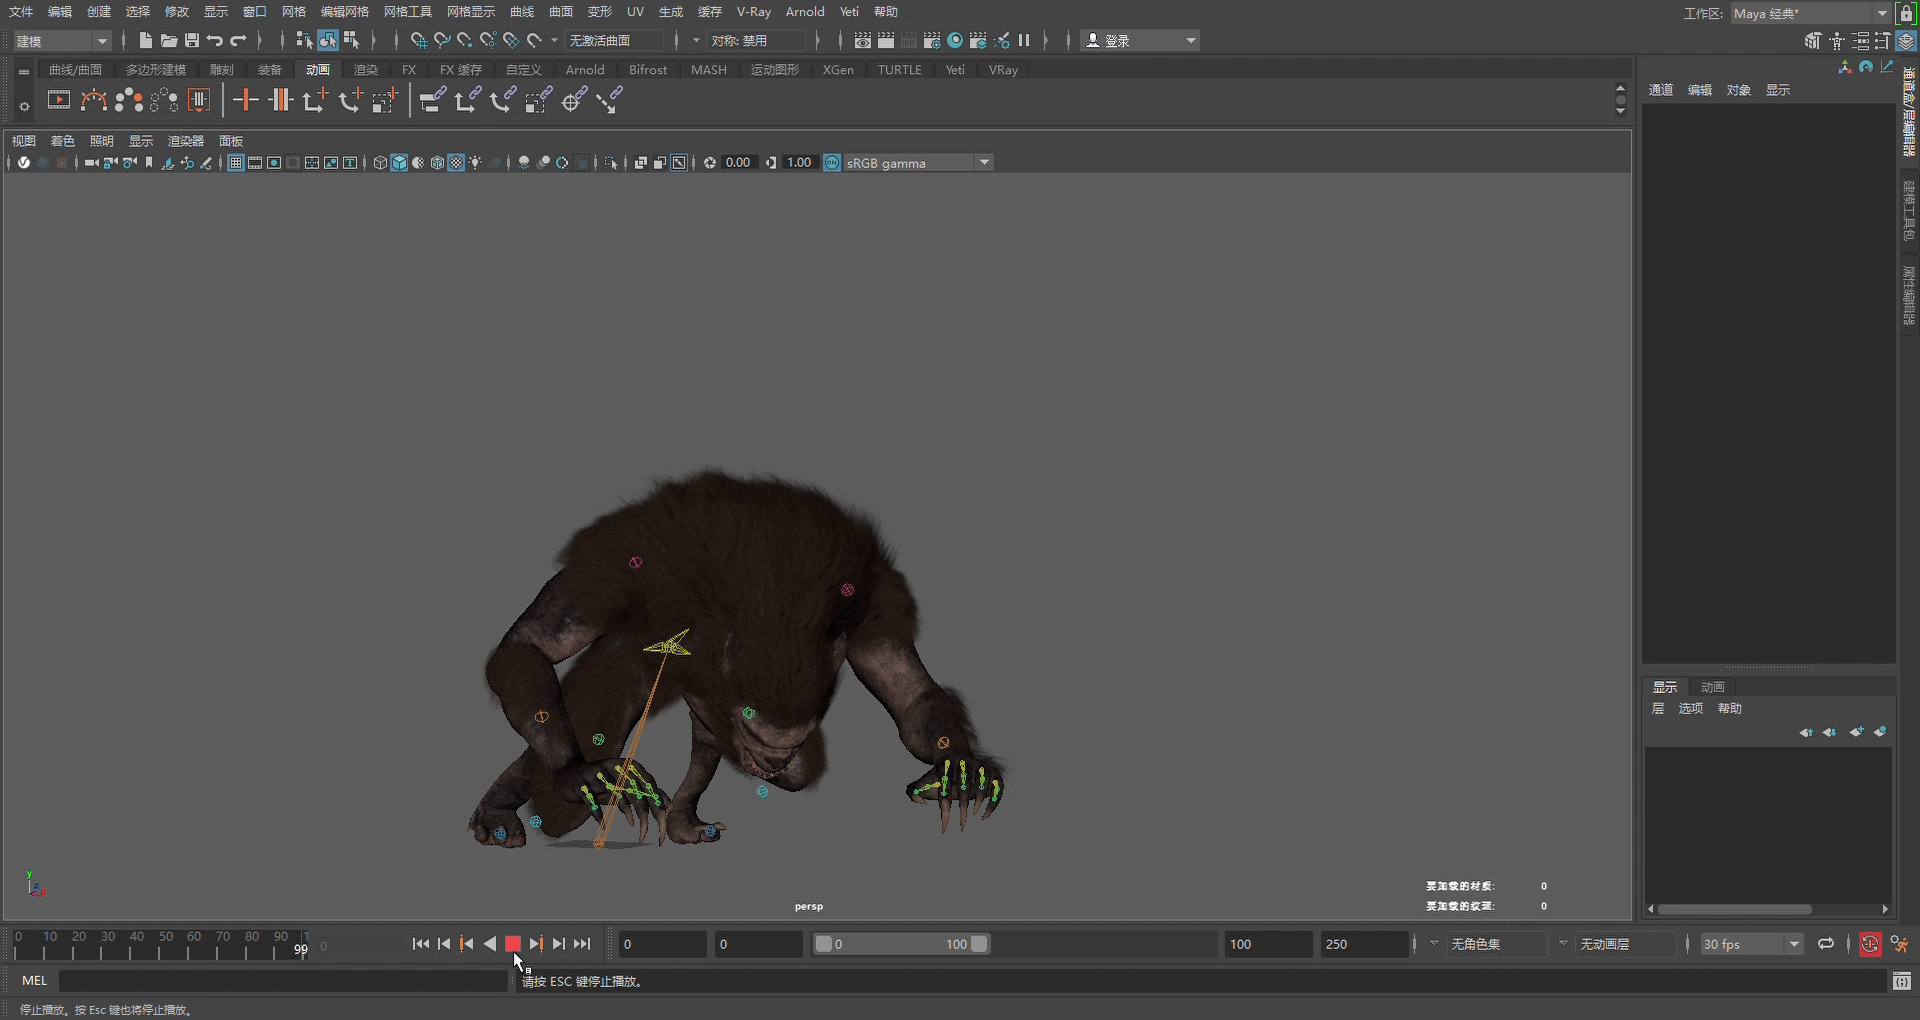1920x1020 pixels.
Task: Open the Render View icon (clapperboard) in status line
Action: pyautogui.click(x=862, y=40)
